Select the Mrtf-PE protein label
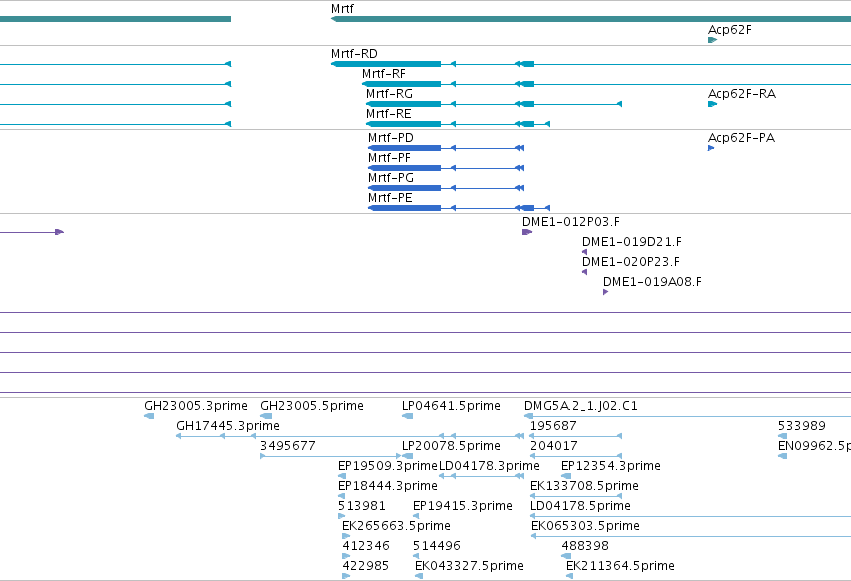Image resolution: width=851 pixels, height=581 pixels. click(390, 198)
